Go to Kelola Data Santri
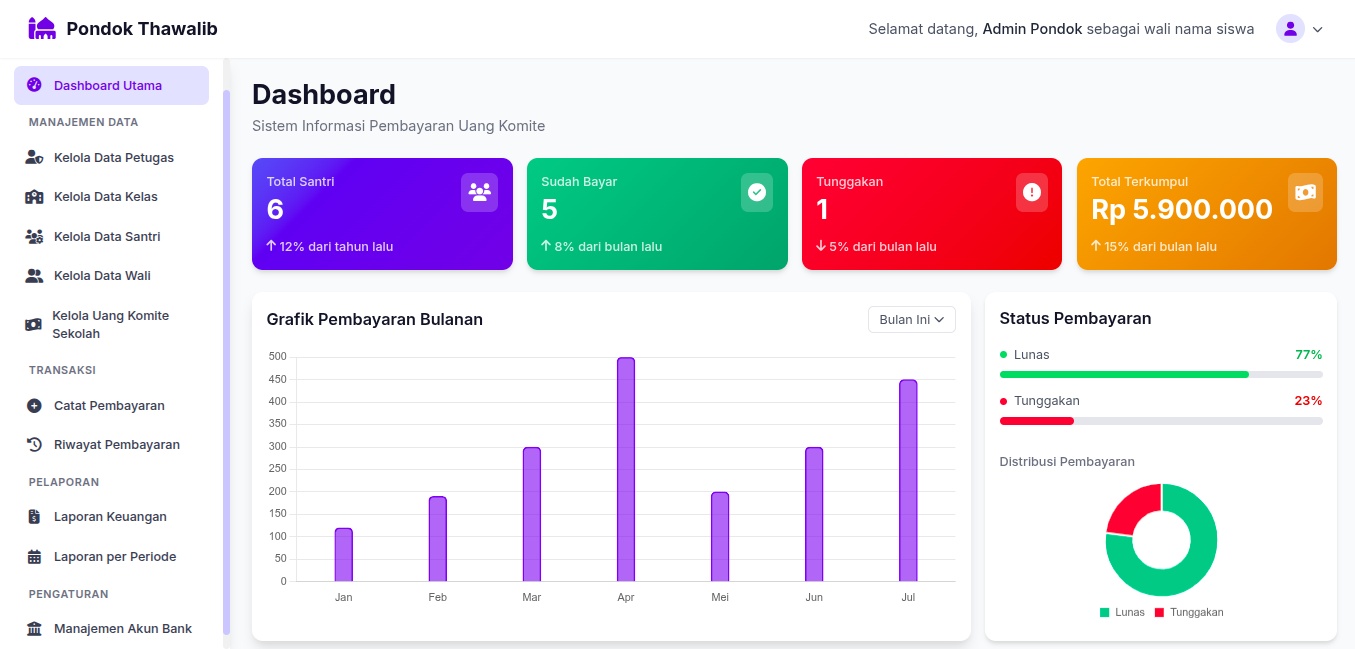The width and height of the screenshot is (1355, 649). (x=107, y=237)
